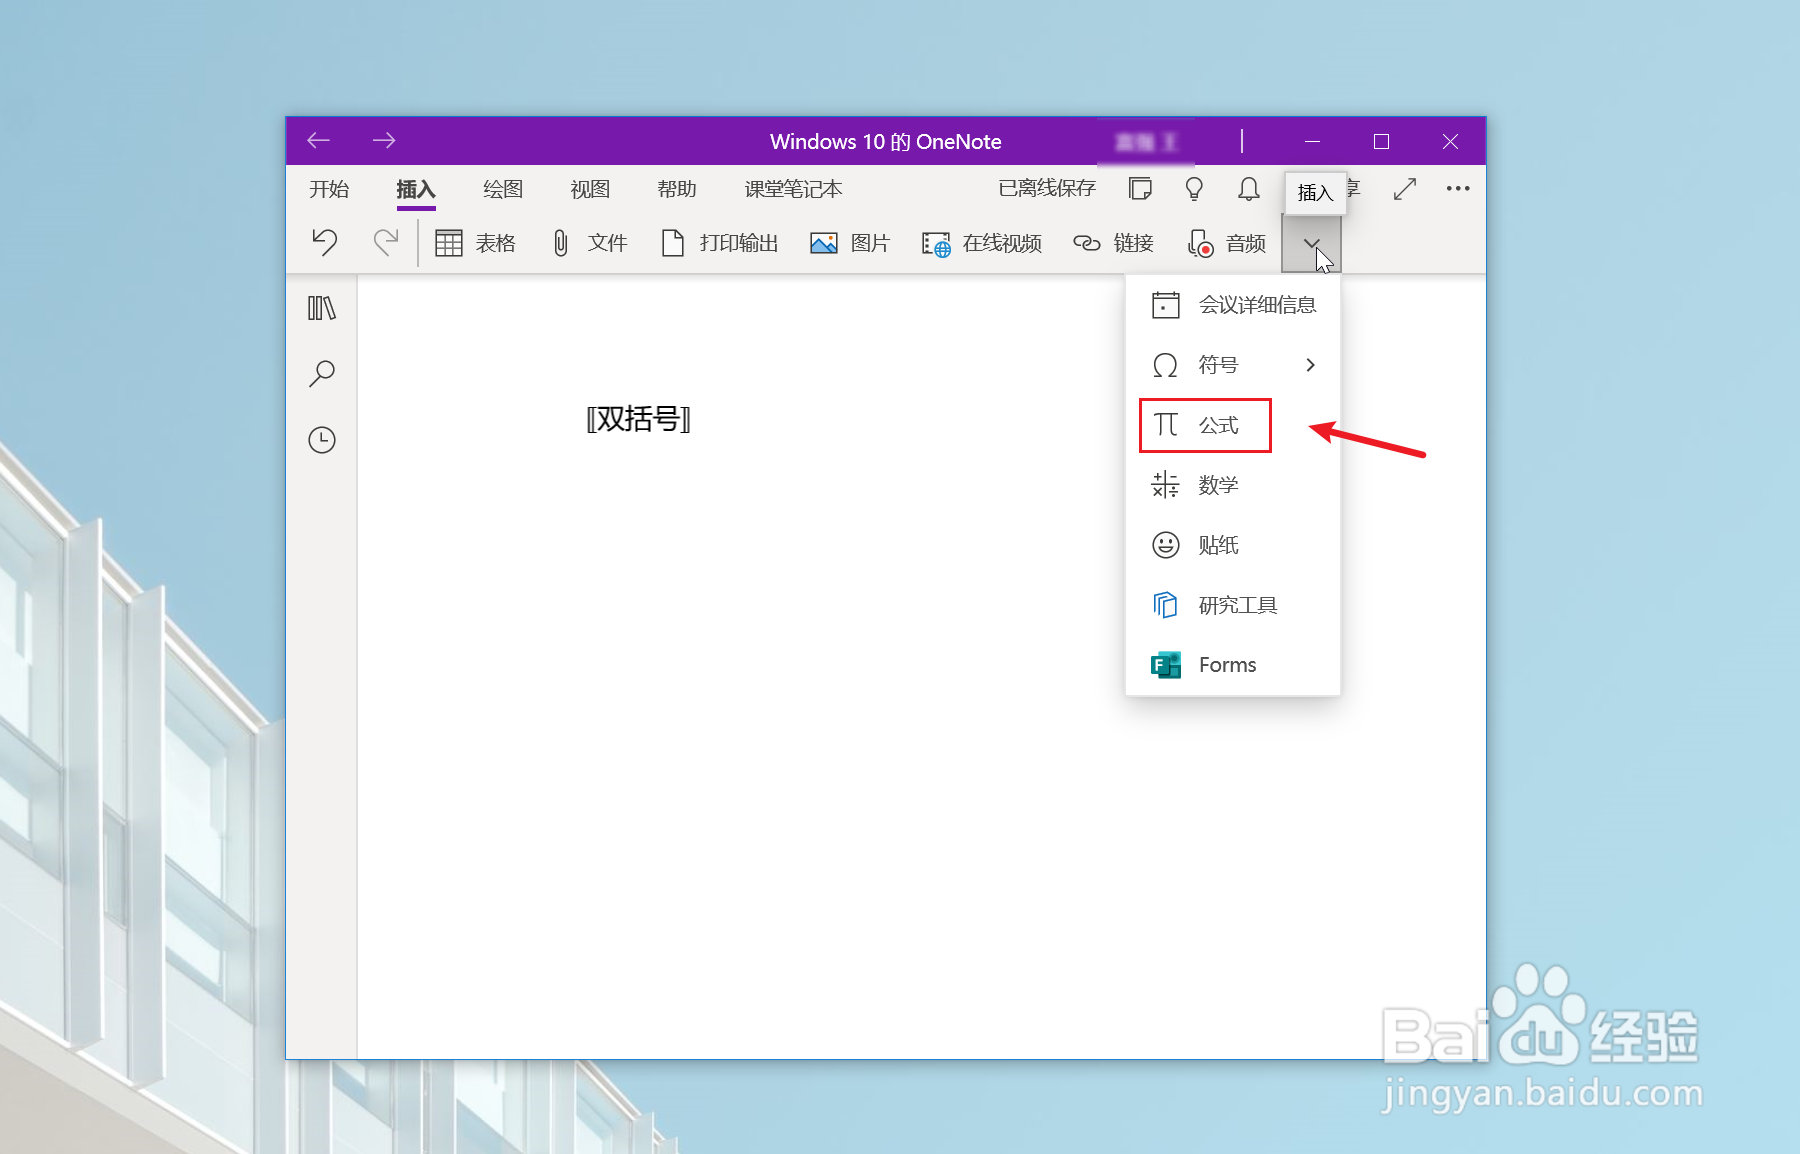Viewport: 1800px width, 1154px height.
Task: Click the lightbulb tips icon
Action: (1194, 188)
